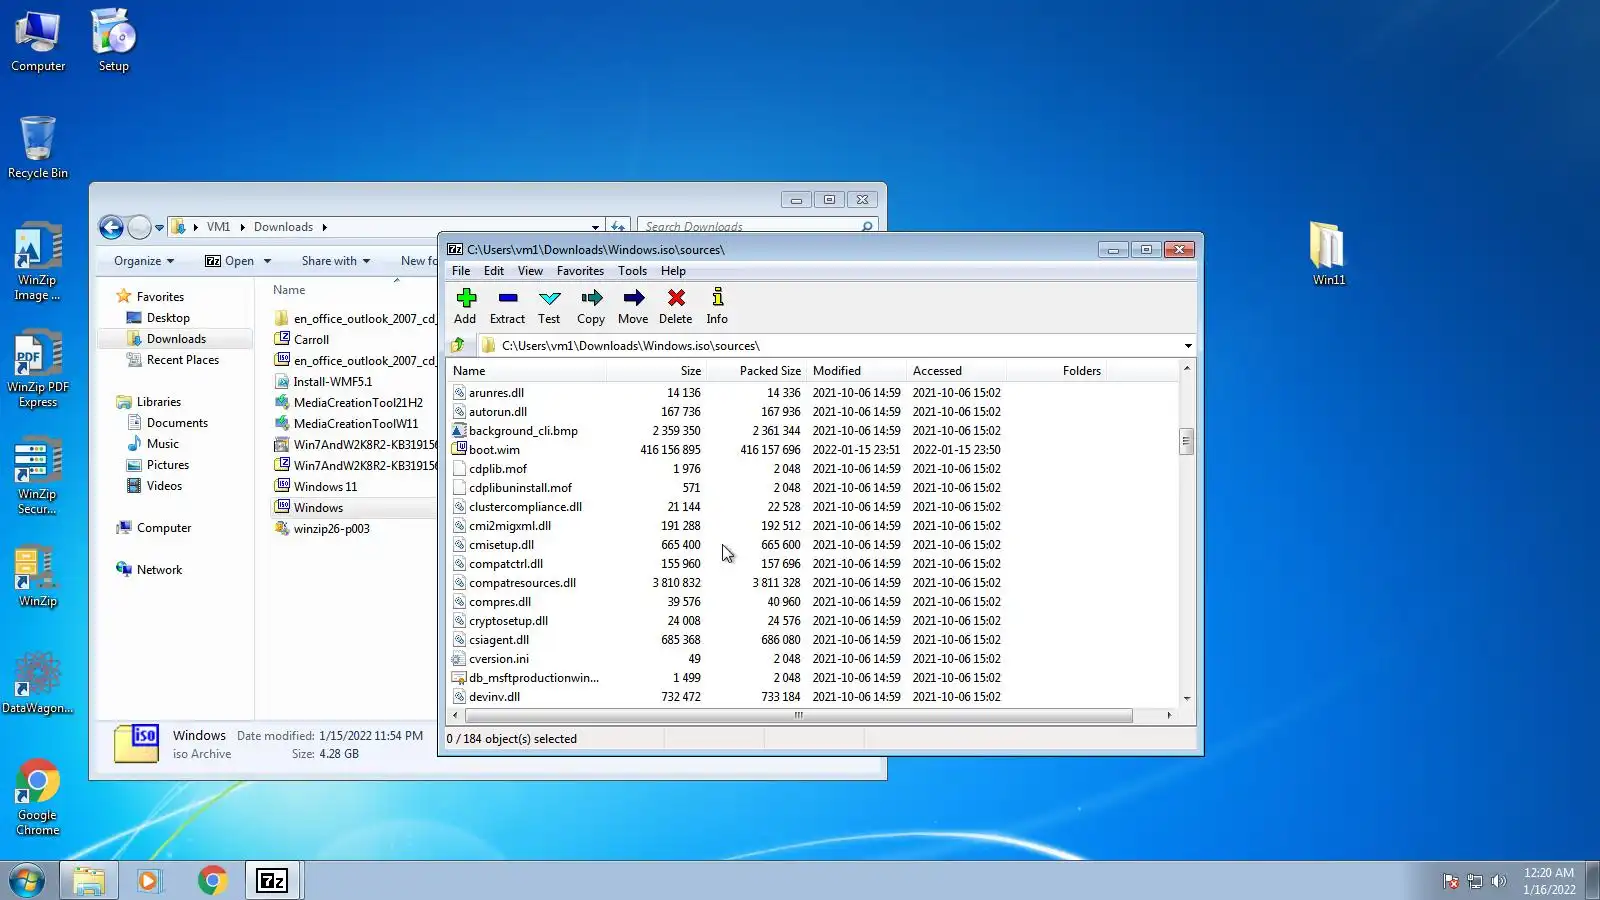Click the 7-Zip horizontal scrollbar thumb
Viewport: 1600px width, 900px height.
799,716
